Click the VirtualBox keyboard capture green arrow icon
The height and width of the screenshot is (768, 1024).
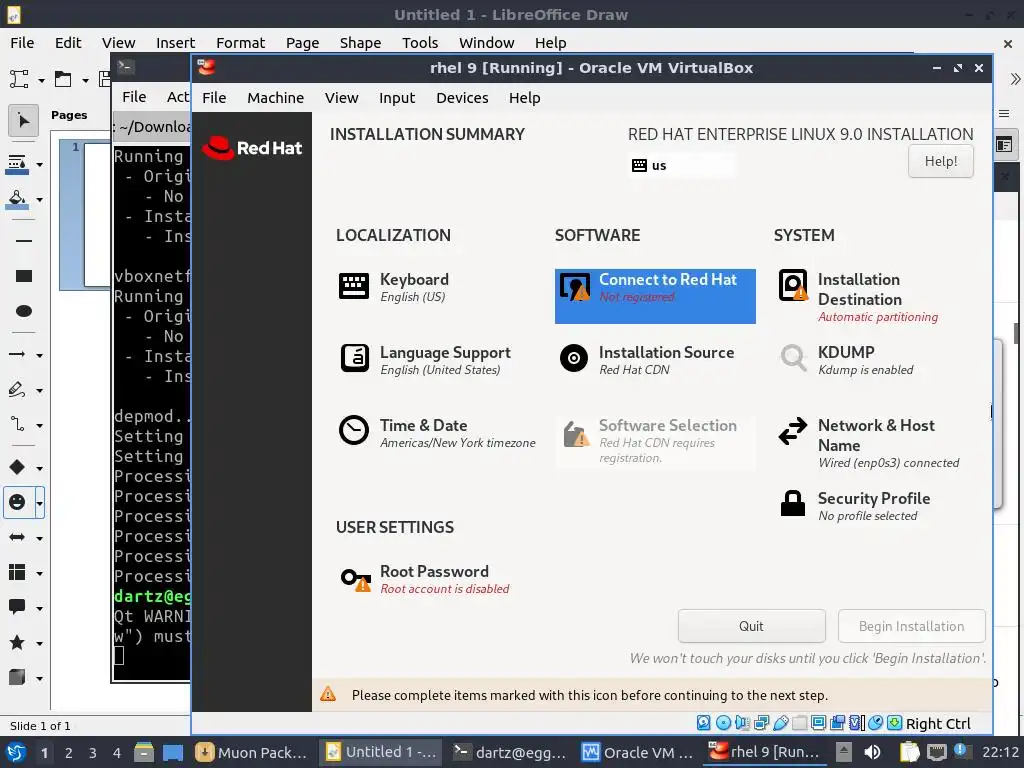[895, 723]
